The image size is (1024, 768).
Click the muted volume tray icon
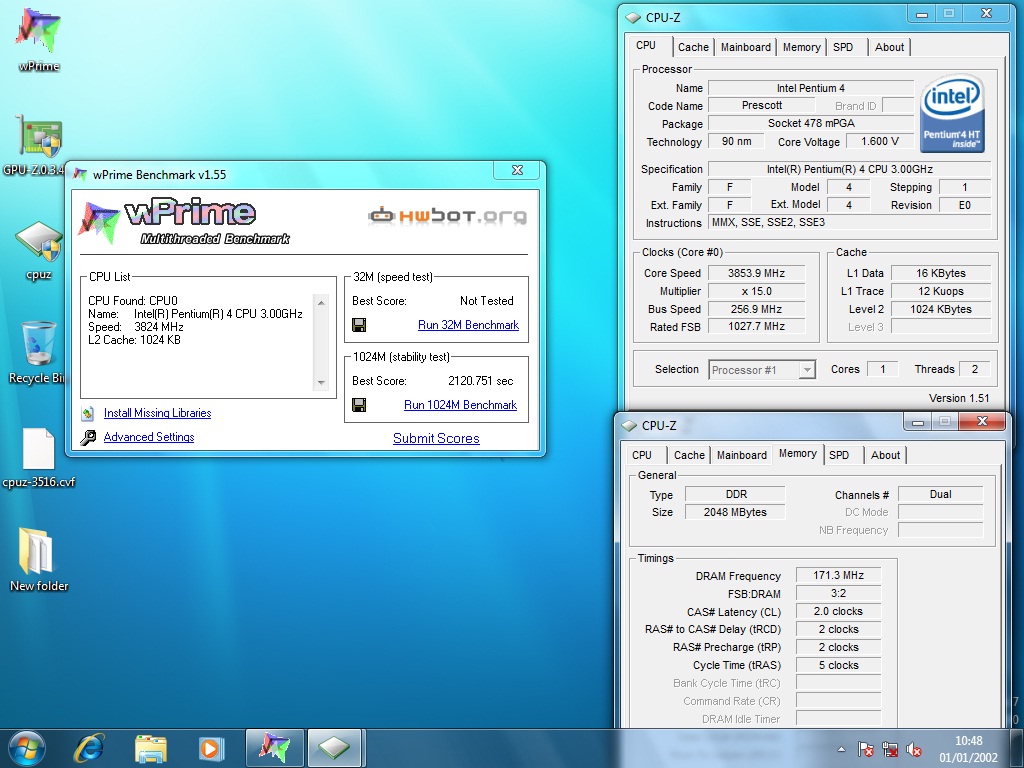click(x=914, y=749)
